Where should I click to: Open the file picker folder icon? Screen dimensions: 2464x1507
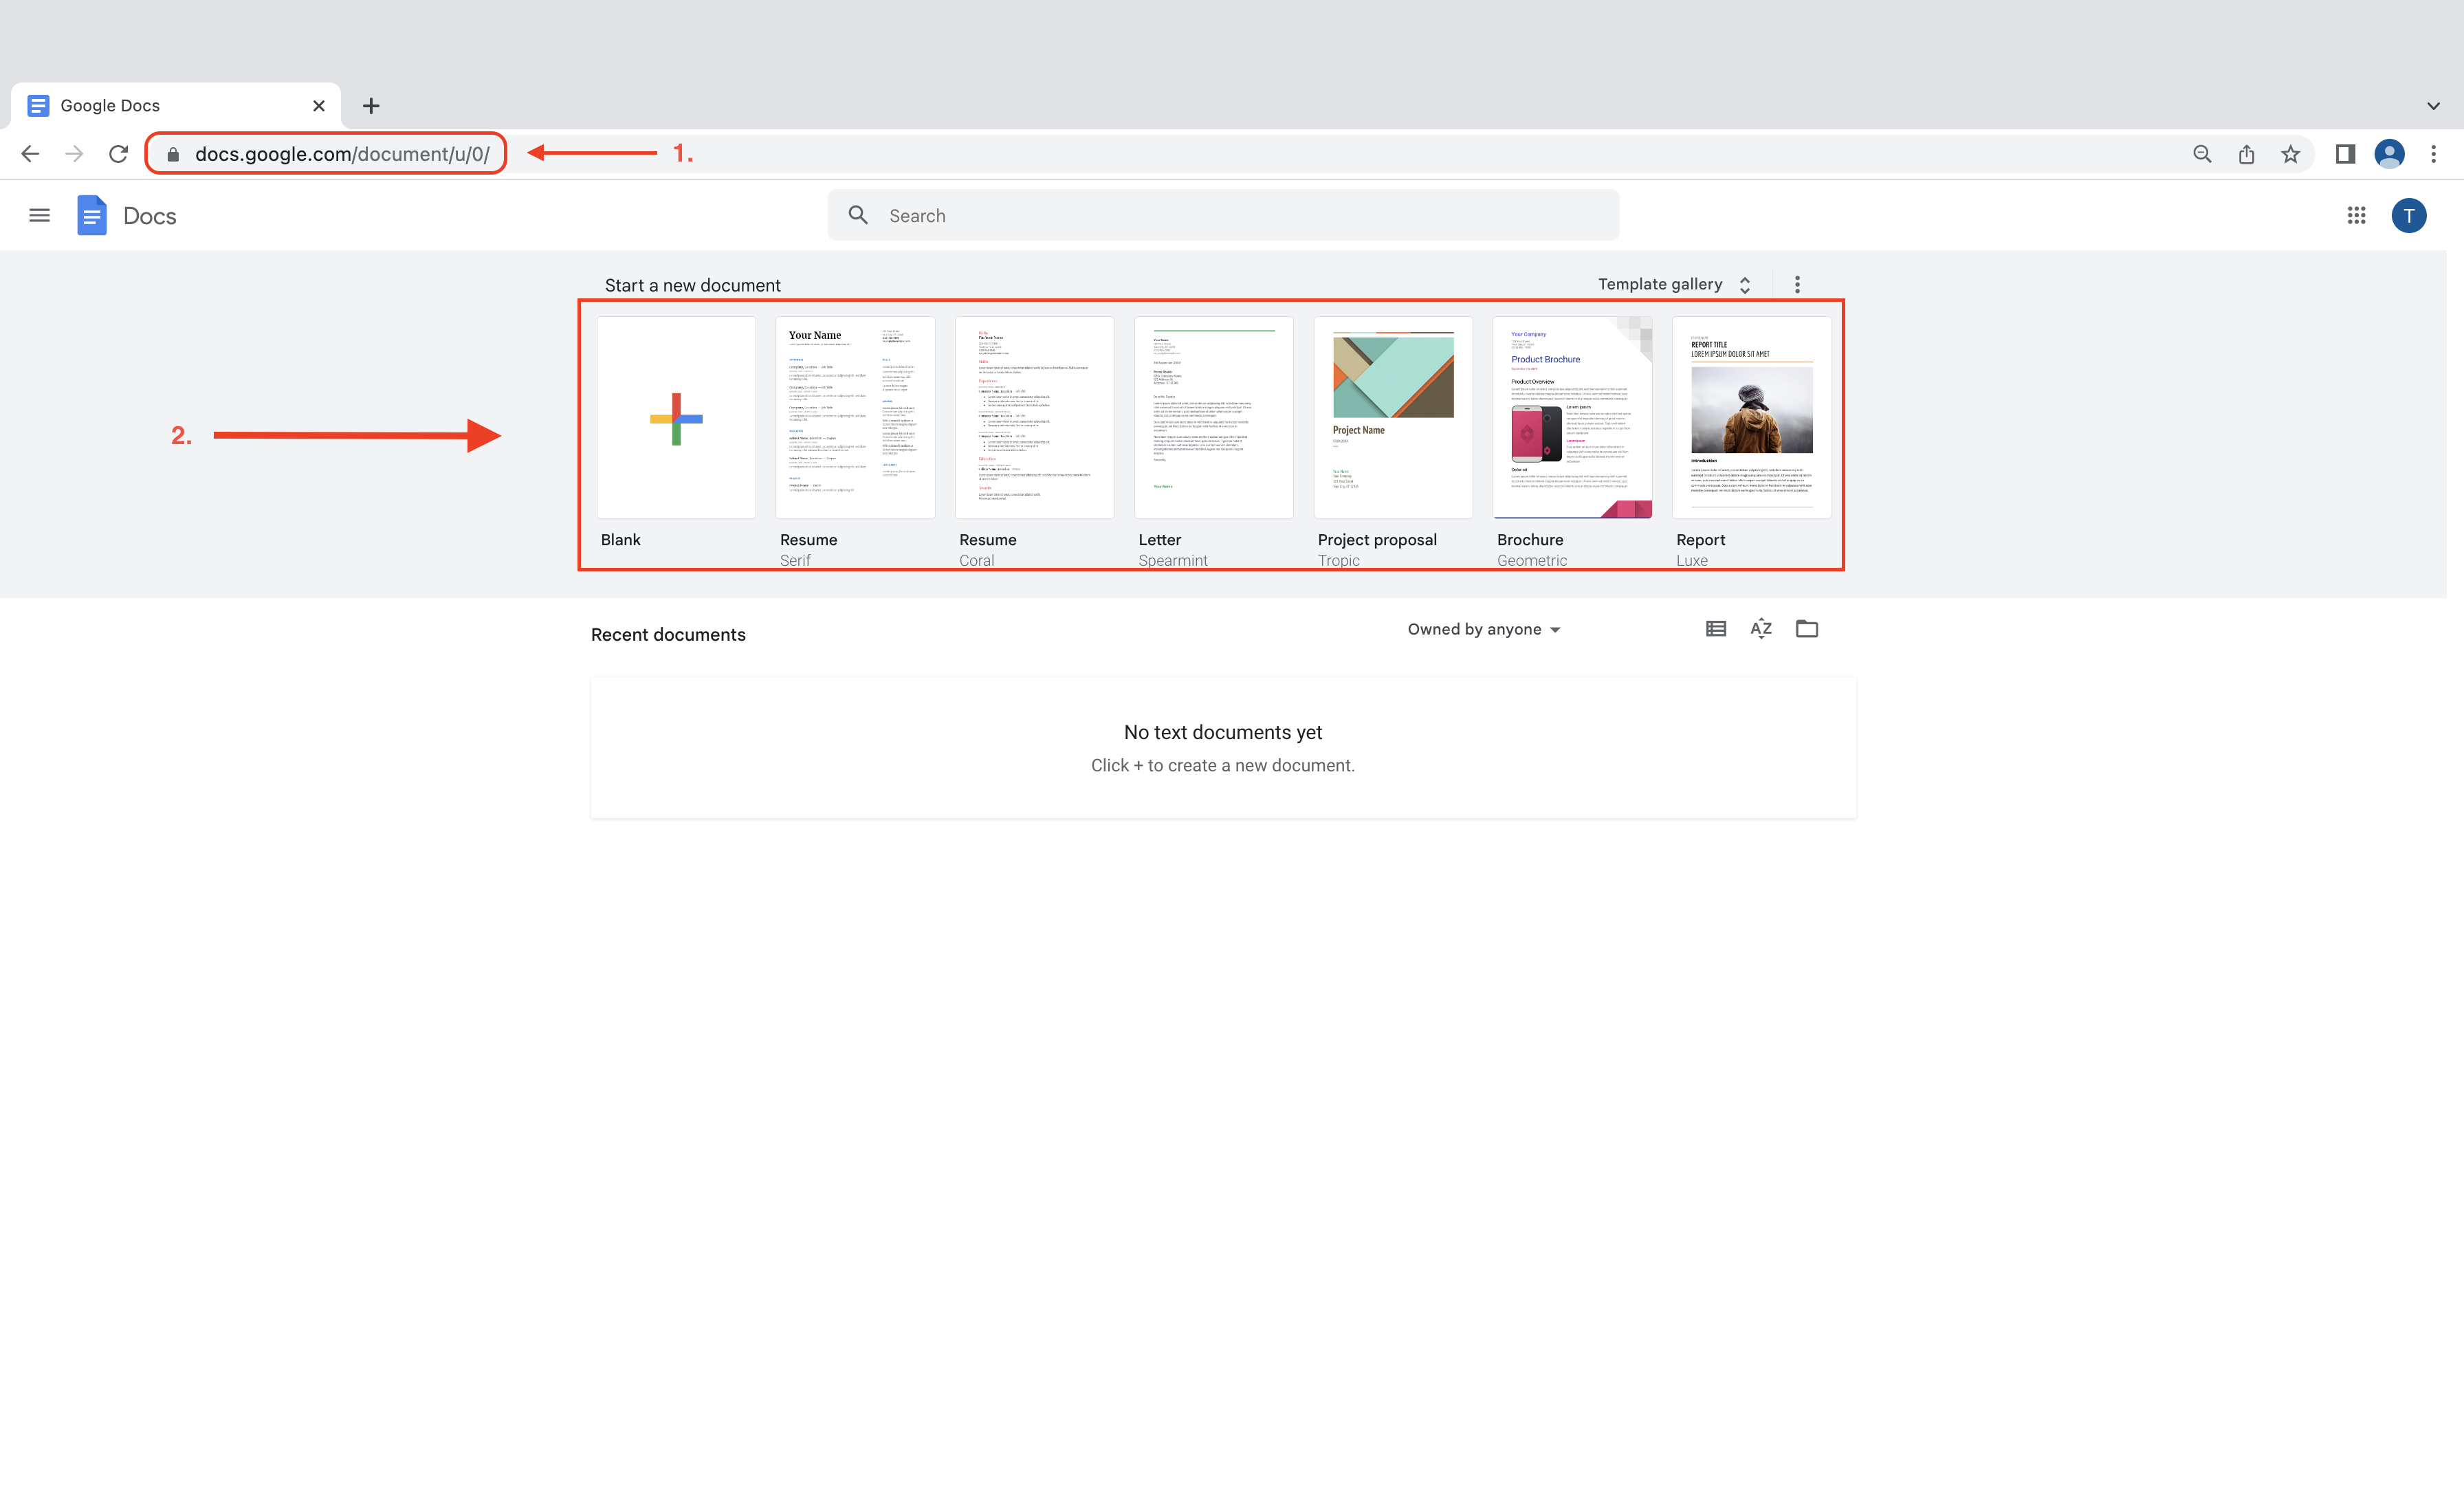pyautogui.click(x=1806, y=629)
